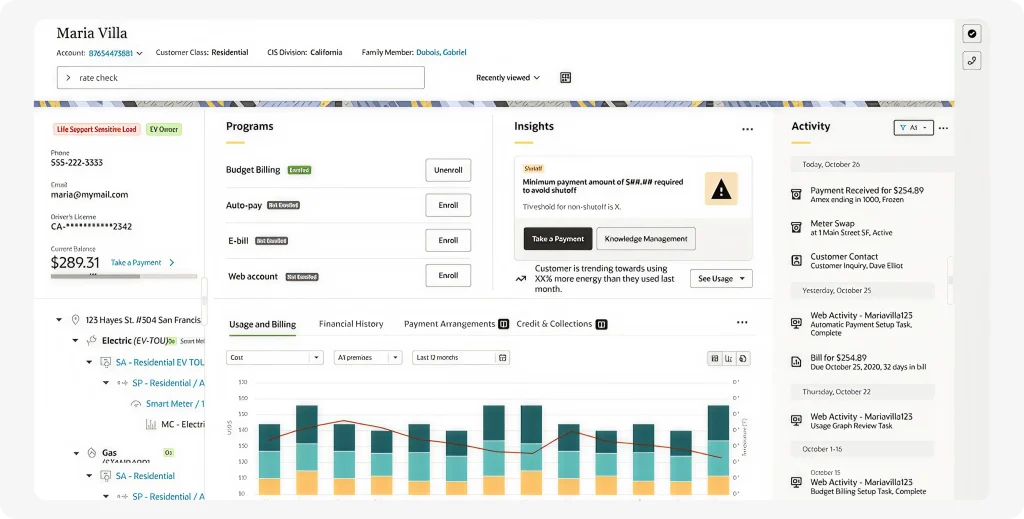
Task: Enroll in E-bill
Action: coord(448,240)
